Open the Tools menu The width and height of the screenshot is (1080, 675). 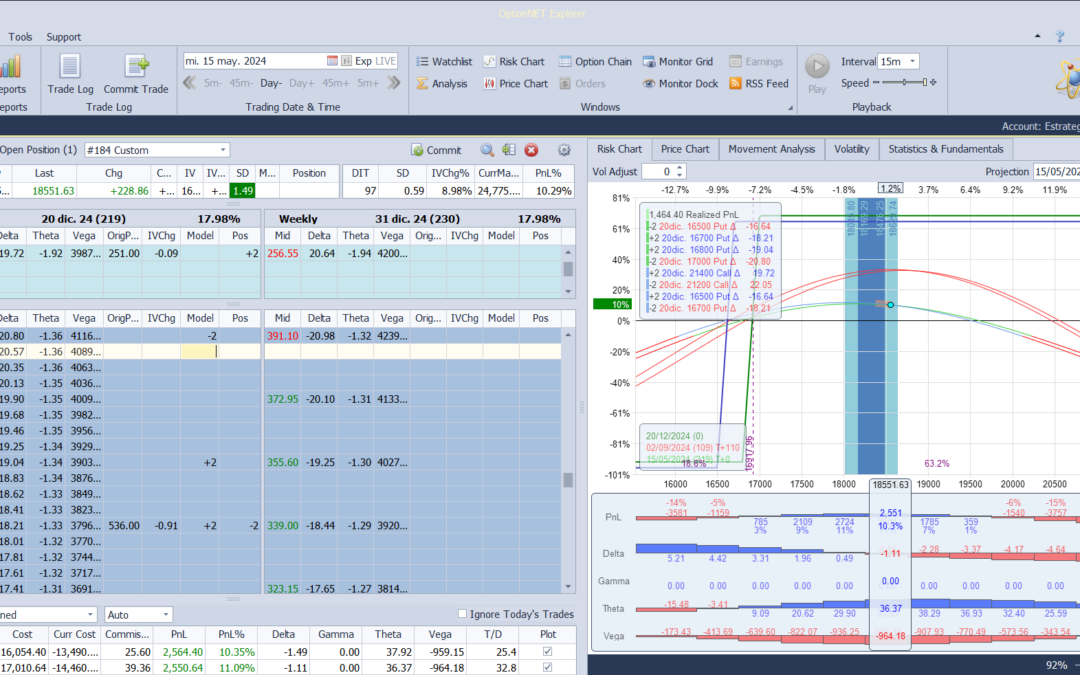(x=20, y=37)
